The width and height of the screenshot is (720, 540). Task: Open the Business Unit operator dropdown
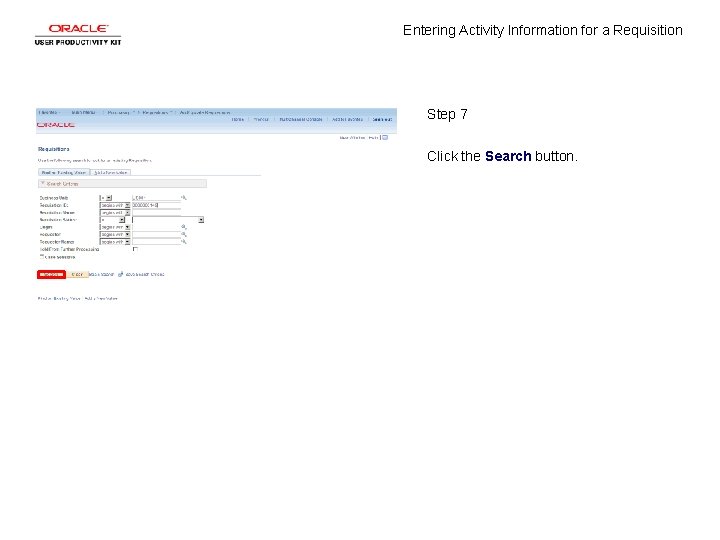coord(106,198)
